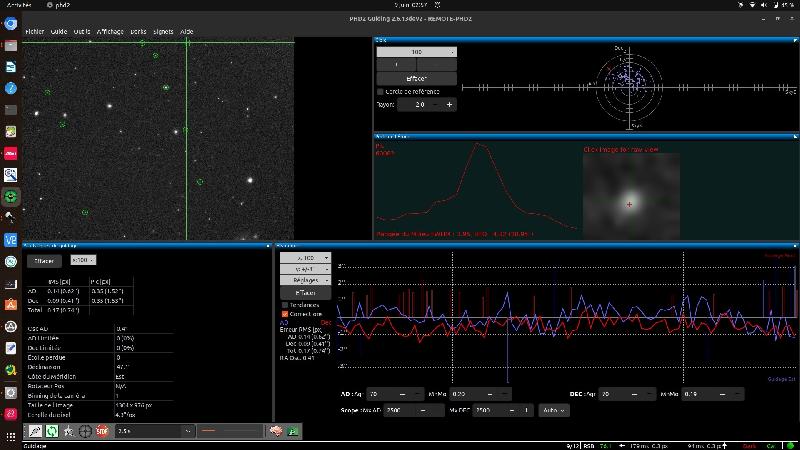Check the Cercle de référence box
This screenshot has height=450, width=800.
[380, 91]
